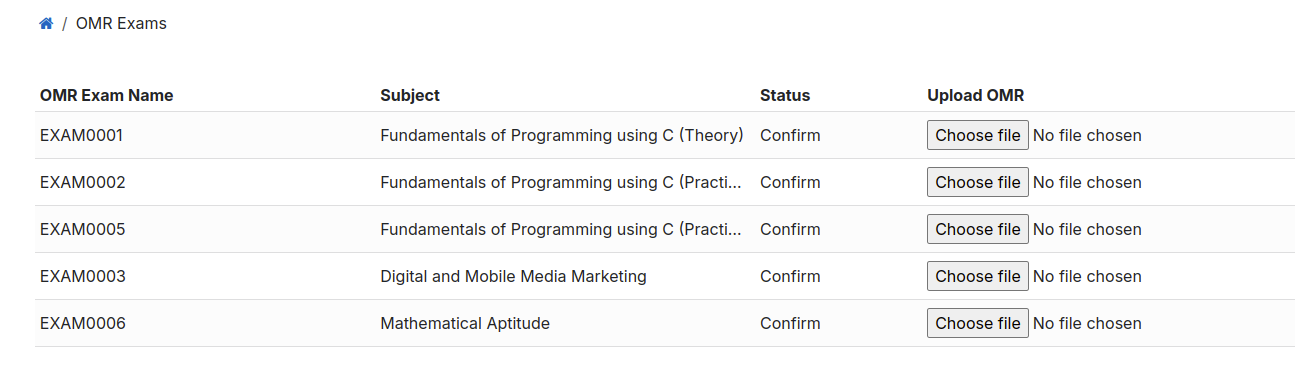This screenshot has height=386, width=1295.
Task: Click the Mathematical Aptitude subject cell
Action: pyautogui.click(x=465, y=323)
